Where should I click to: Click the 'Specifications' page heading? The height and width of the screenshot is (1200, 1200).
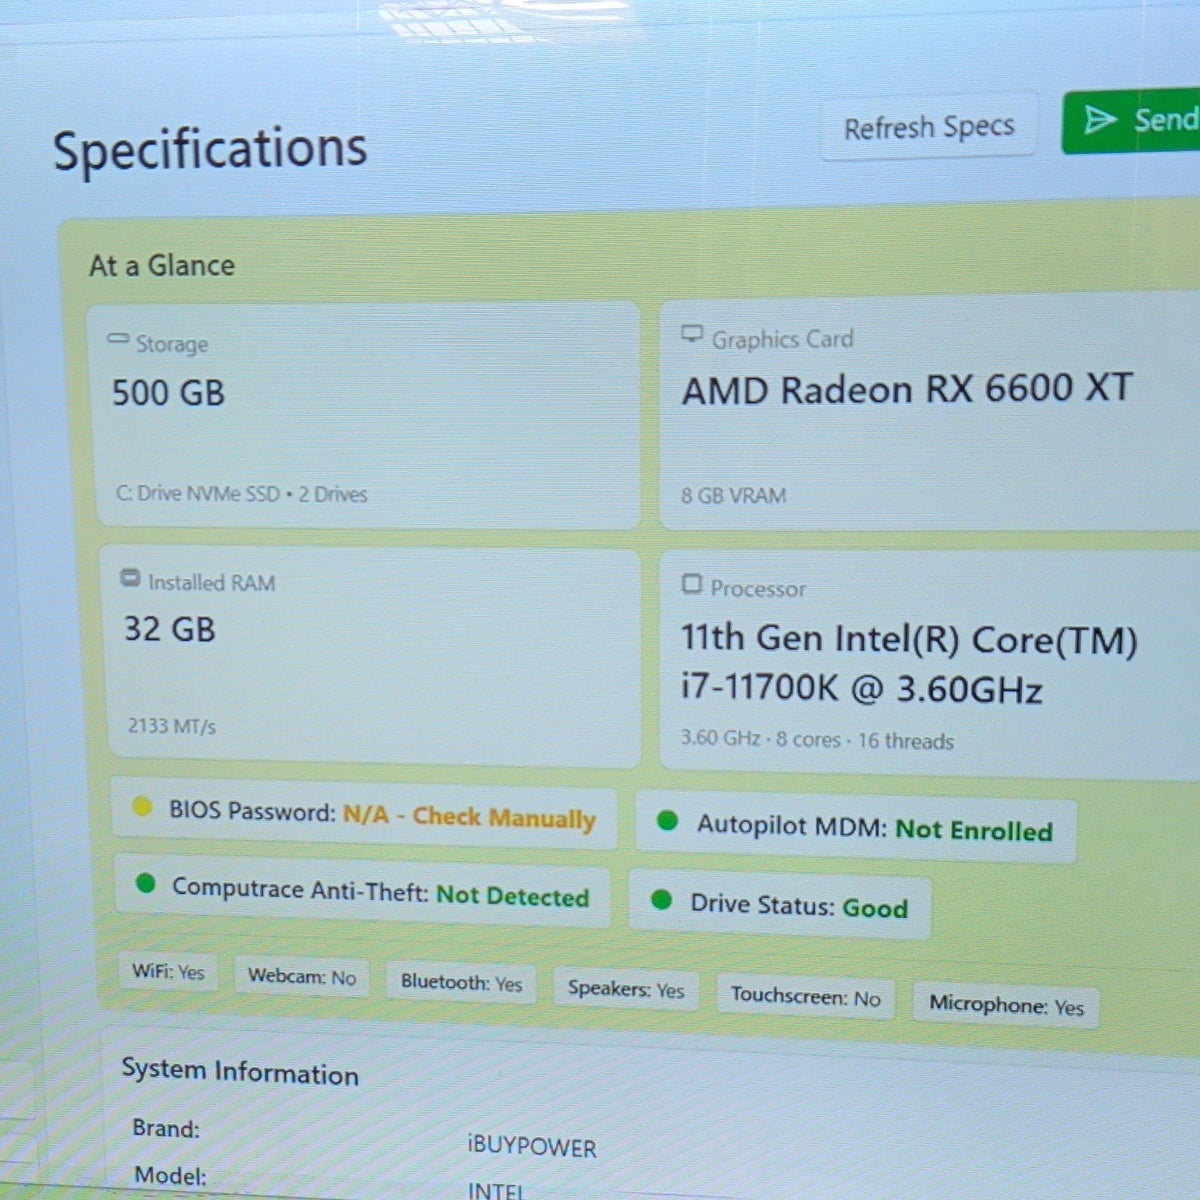pyautogui.click(x=210, y=150)
